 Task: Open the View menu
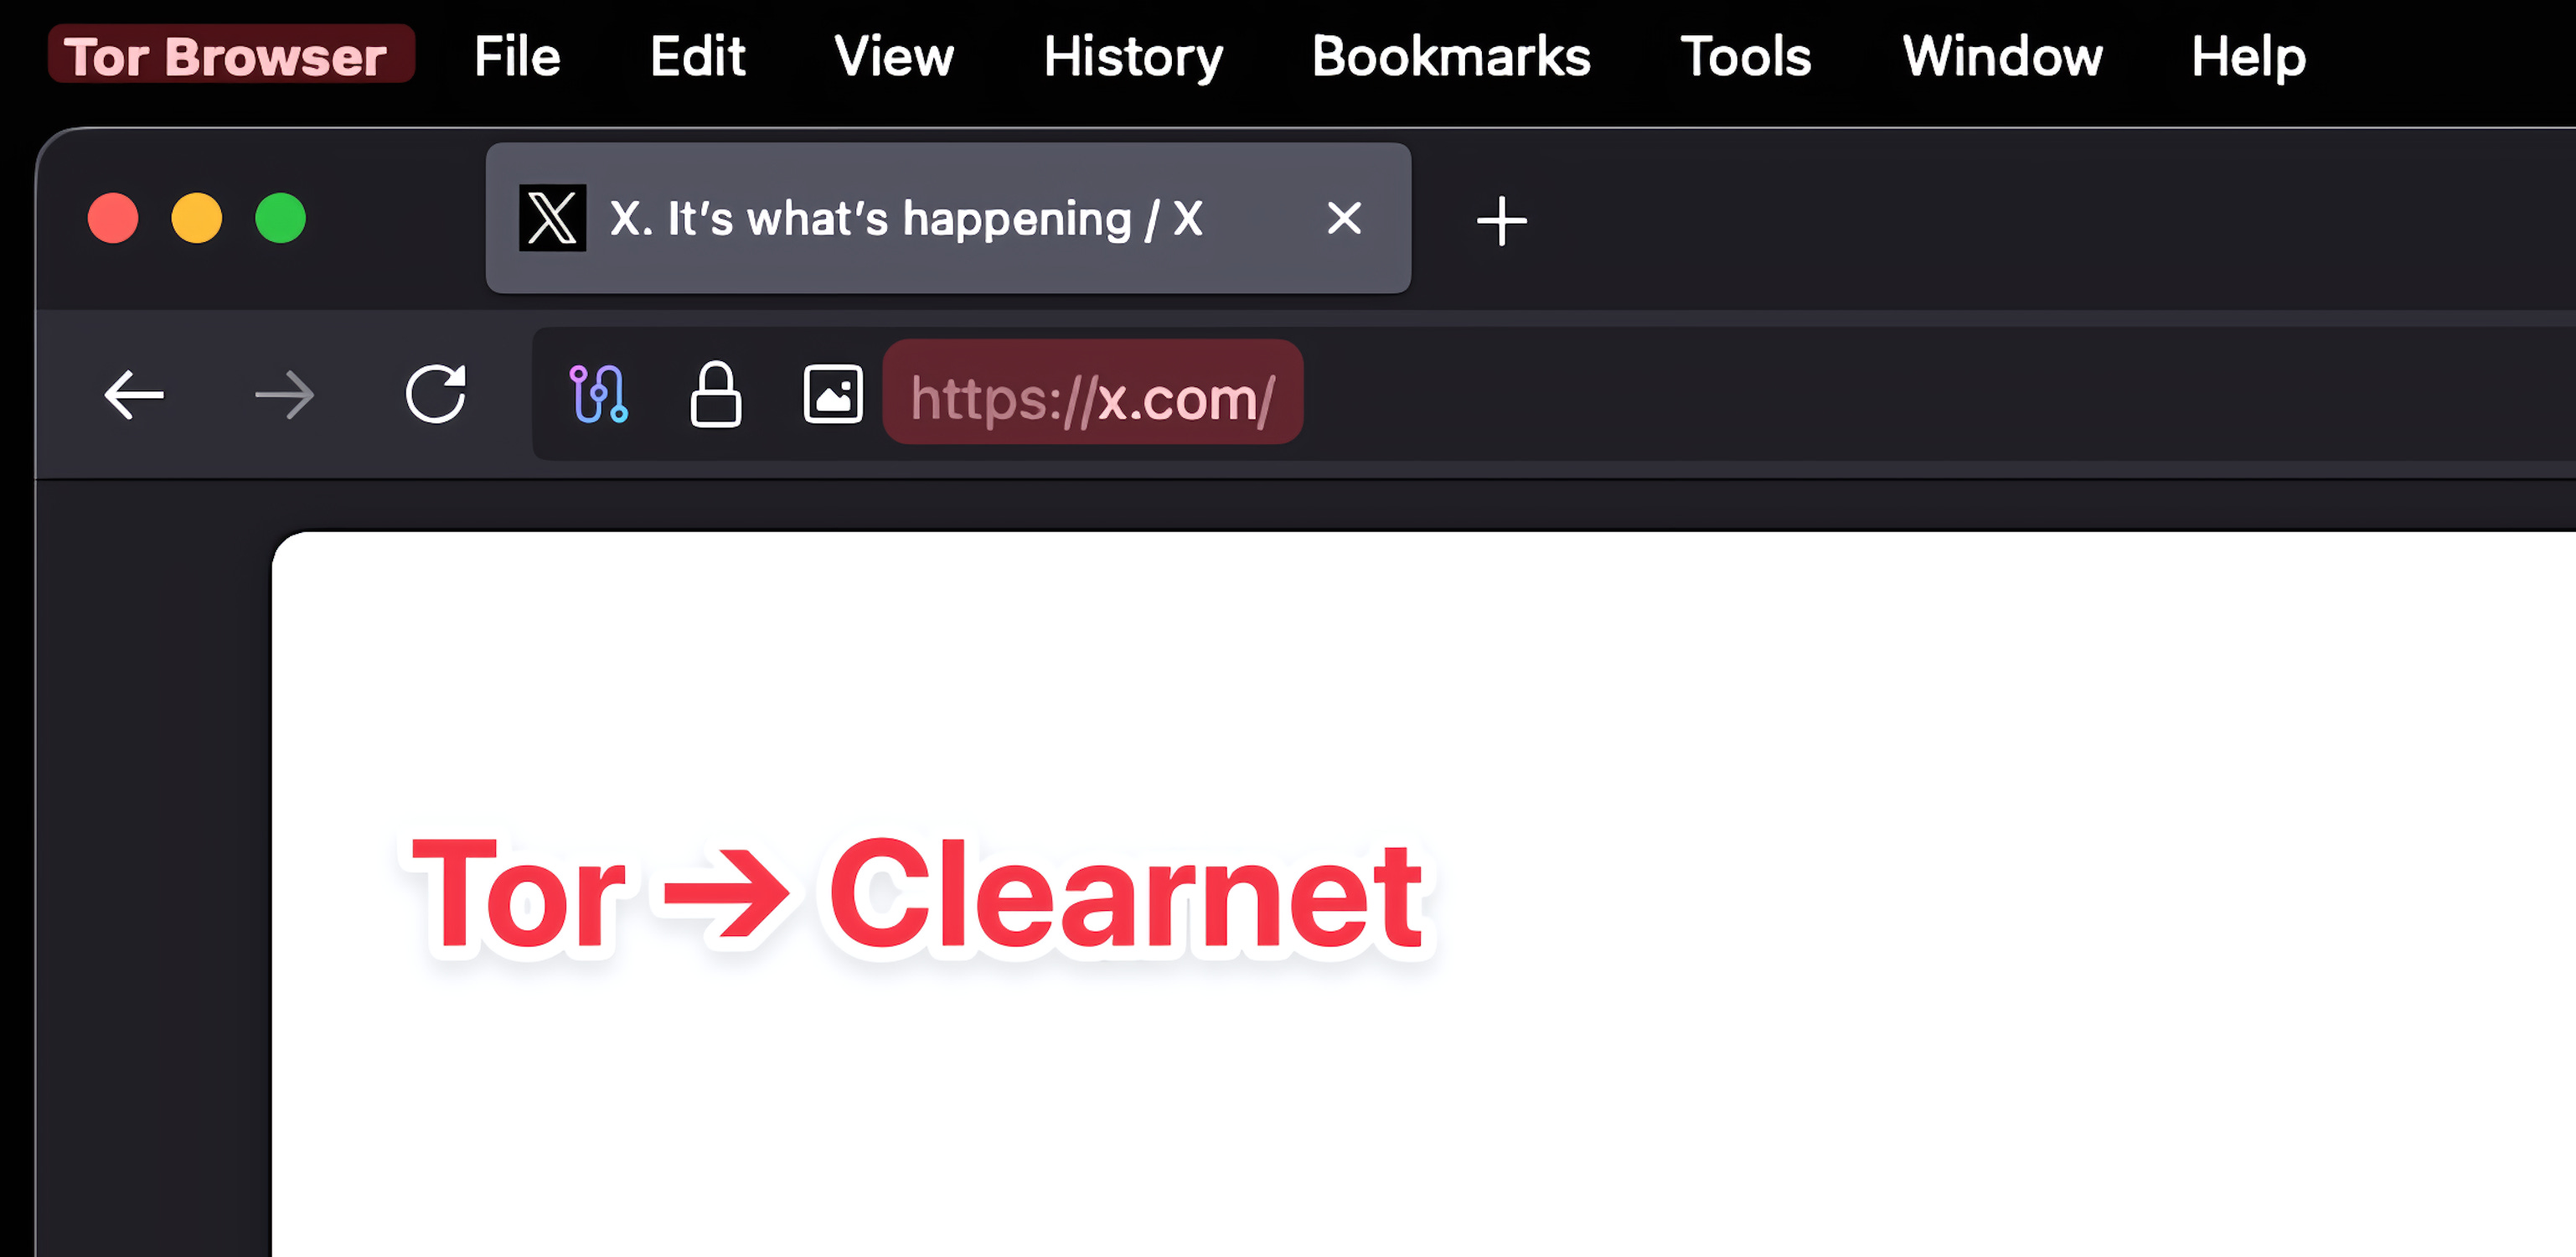click(x=894, y=56)
